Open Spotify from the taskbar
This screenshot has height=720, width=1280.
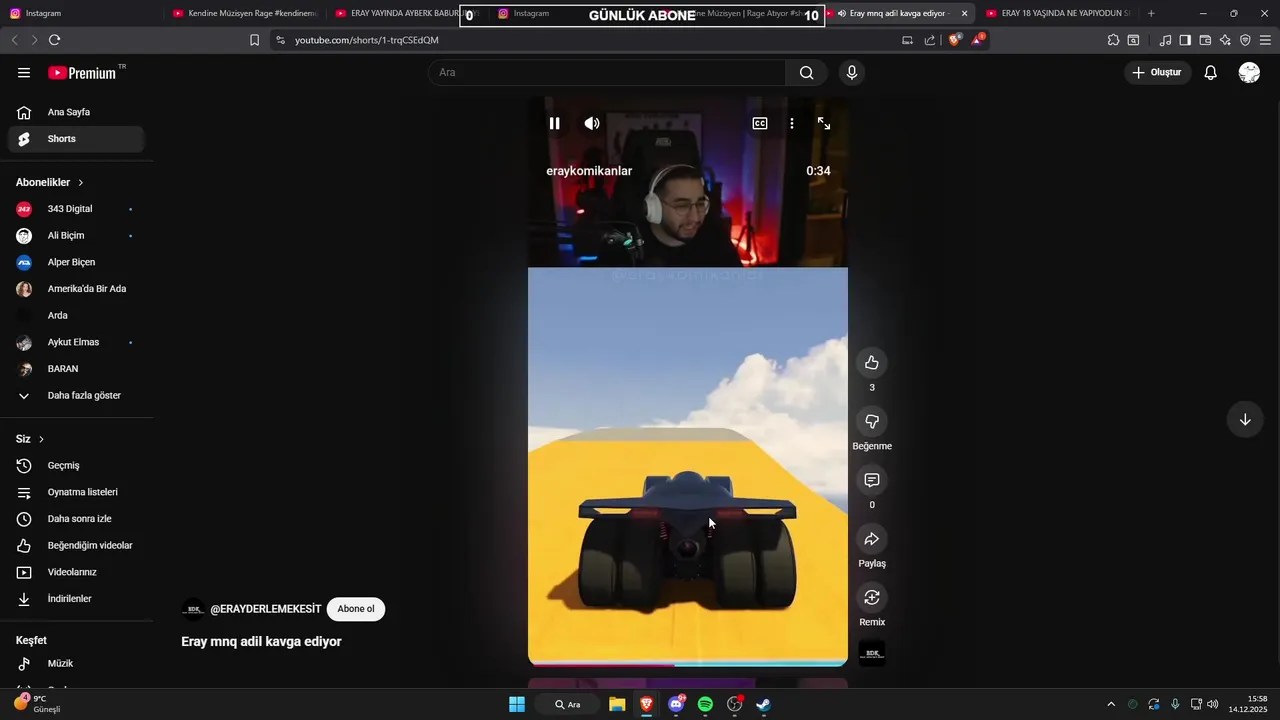pos(705,704)
